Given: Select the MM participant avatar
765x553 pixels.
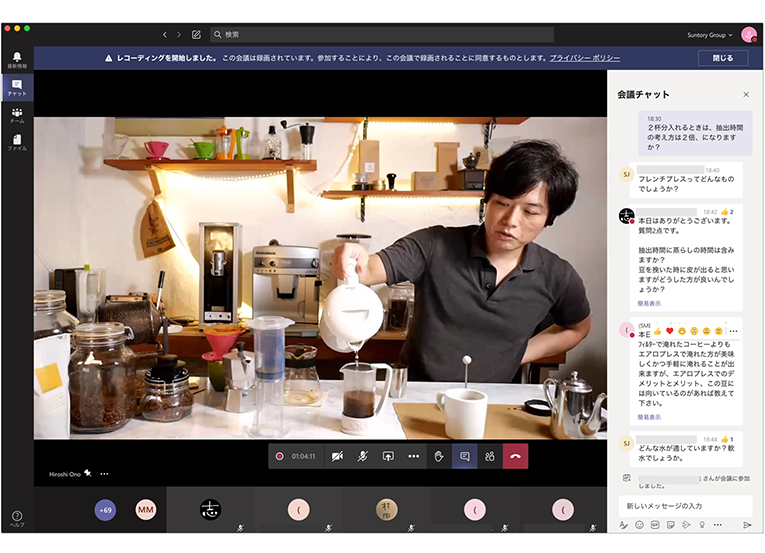Looking at the screenshot, I should [x=145, y=510].
